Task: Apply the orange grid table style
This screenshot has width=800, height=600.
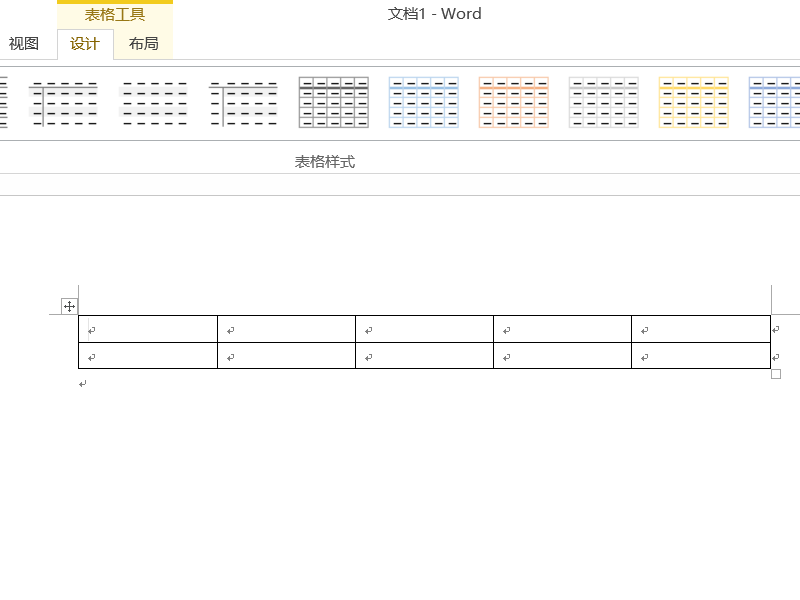Action: 514,102
